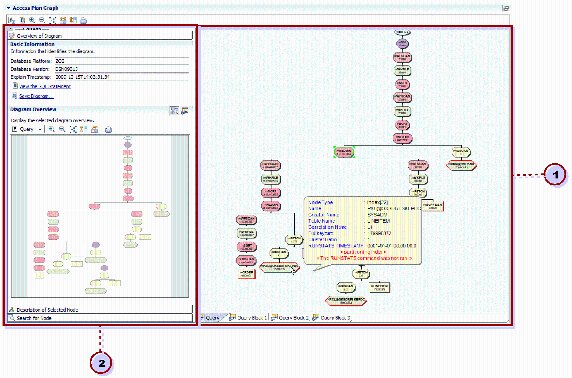
Task: Expand the Description of Selected Node panel
Action: point(100,309)
